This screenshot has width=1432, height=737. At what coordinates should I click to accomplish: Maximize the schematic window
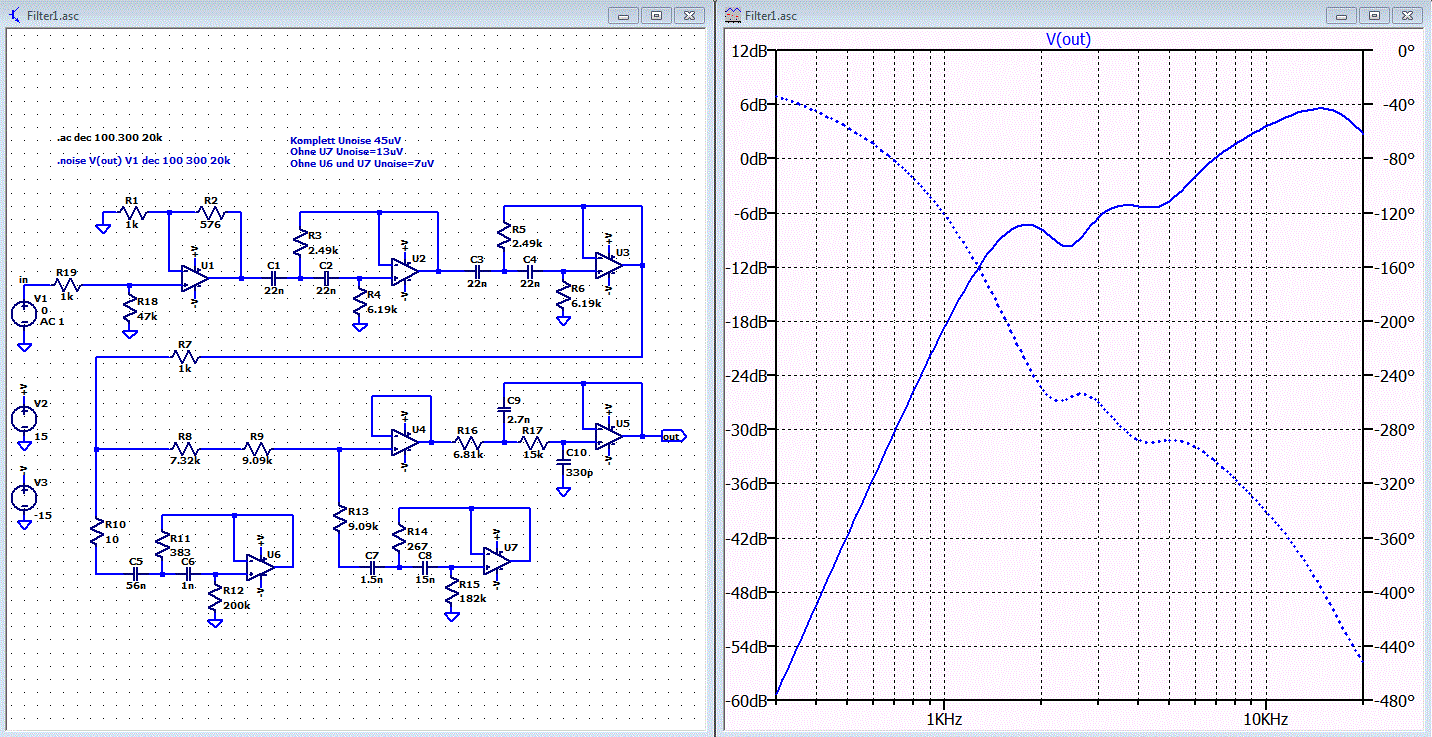pyautogui.click(x=657, y=15)
